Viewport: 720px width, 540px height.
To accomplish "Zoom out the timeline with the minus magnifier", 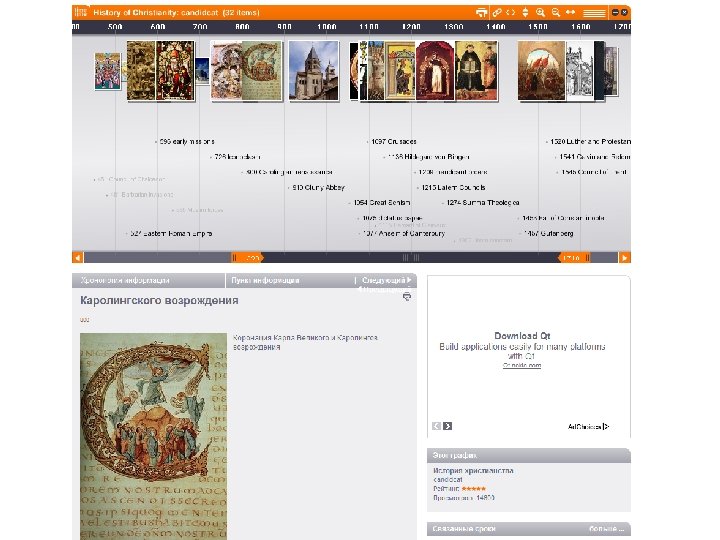I will coord(556,12).
